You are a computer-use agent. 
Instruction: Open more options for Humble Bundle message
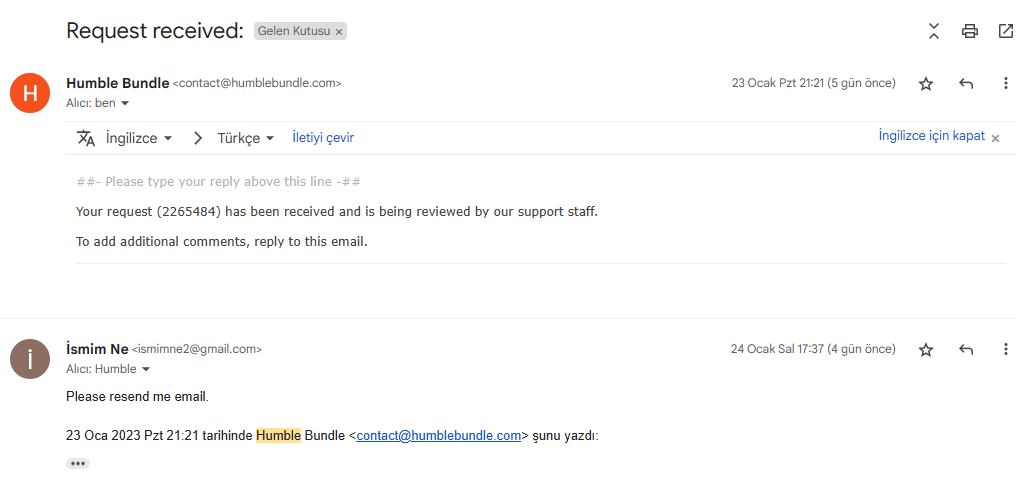[1005, 84]
